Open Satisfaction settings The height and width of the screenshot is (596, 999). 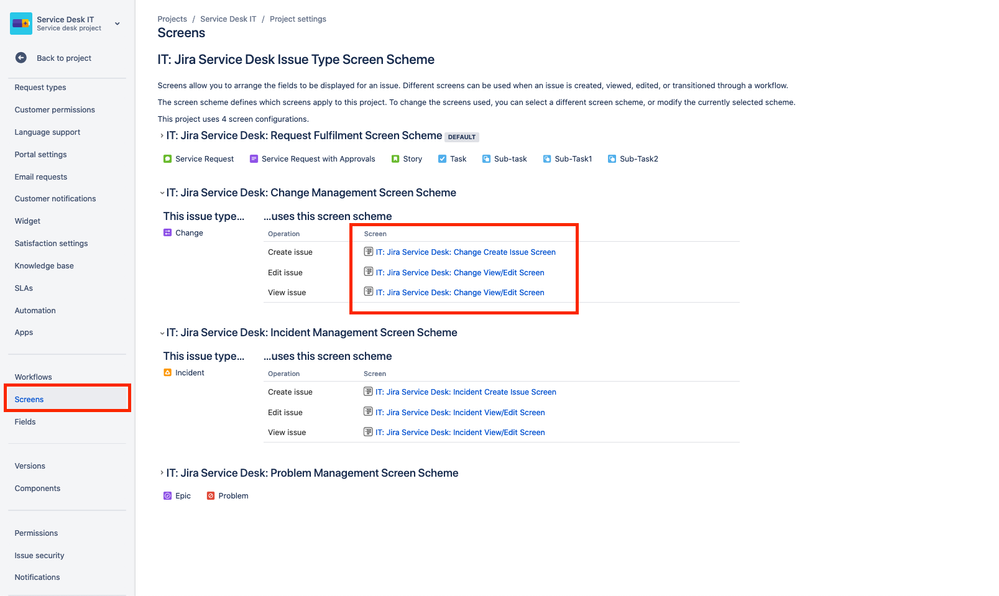point(51,243)
